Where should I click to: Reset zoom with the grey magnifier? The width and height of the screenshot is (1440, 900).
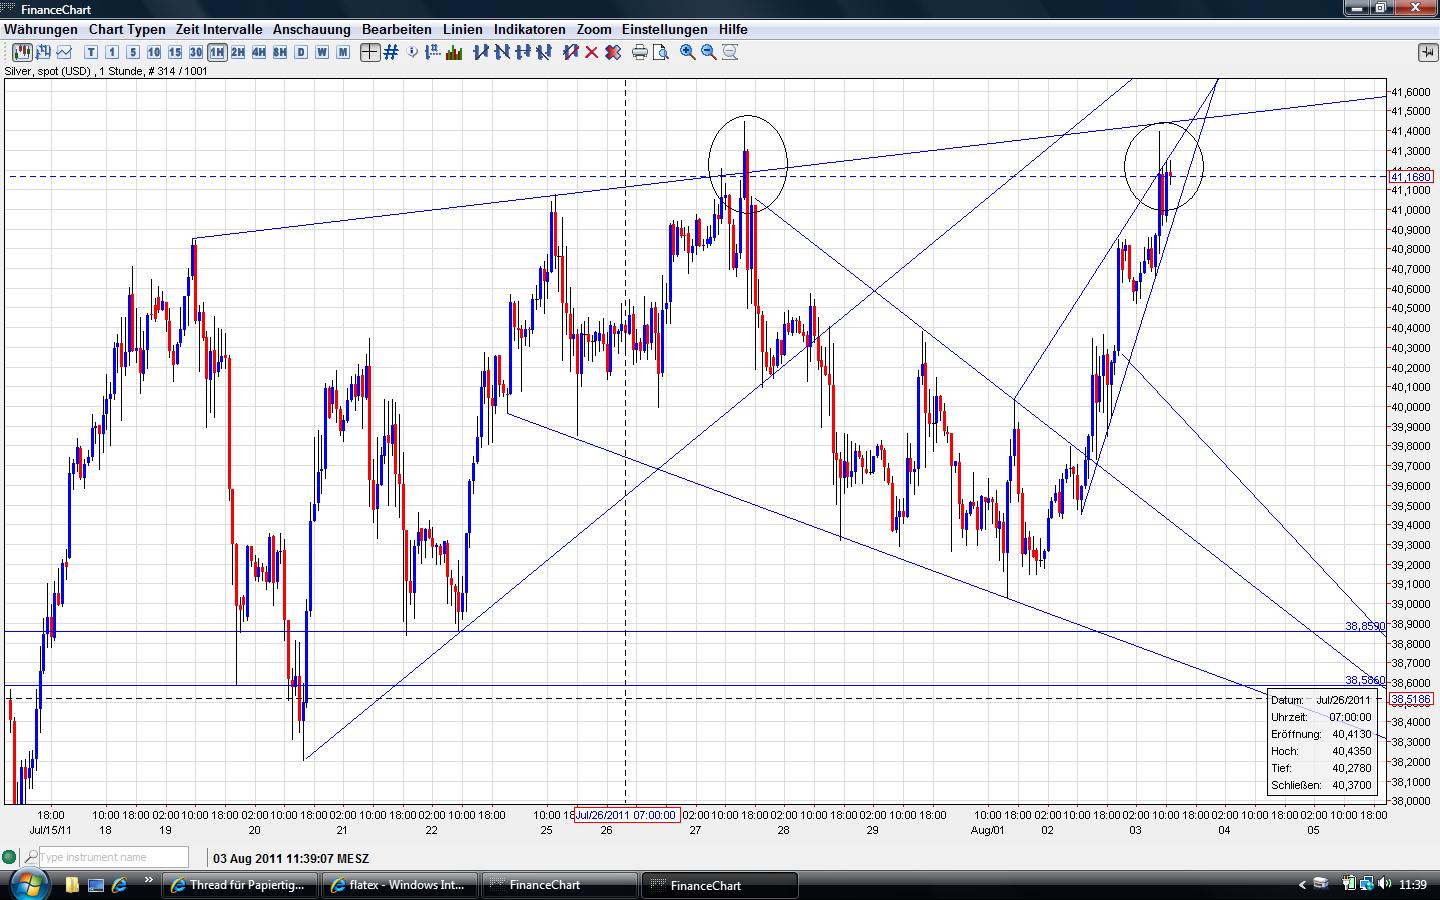click(730, 52)
